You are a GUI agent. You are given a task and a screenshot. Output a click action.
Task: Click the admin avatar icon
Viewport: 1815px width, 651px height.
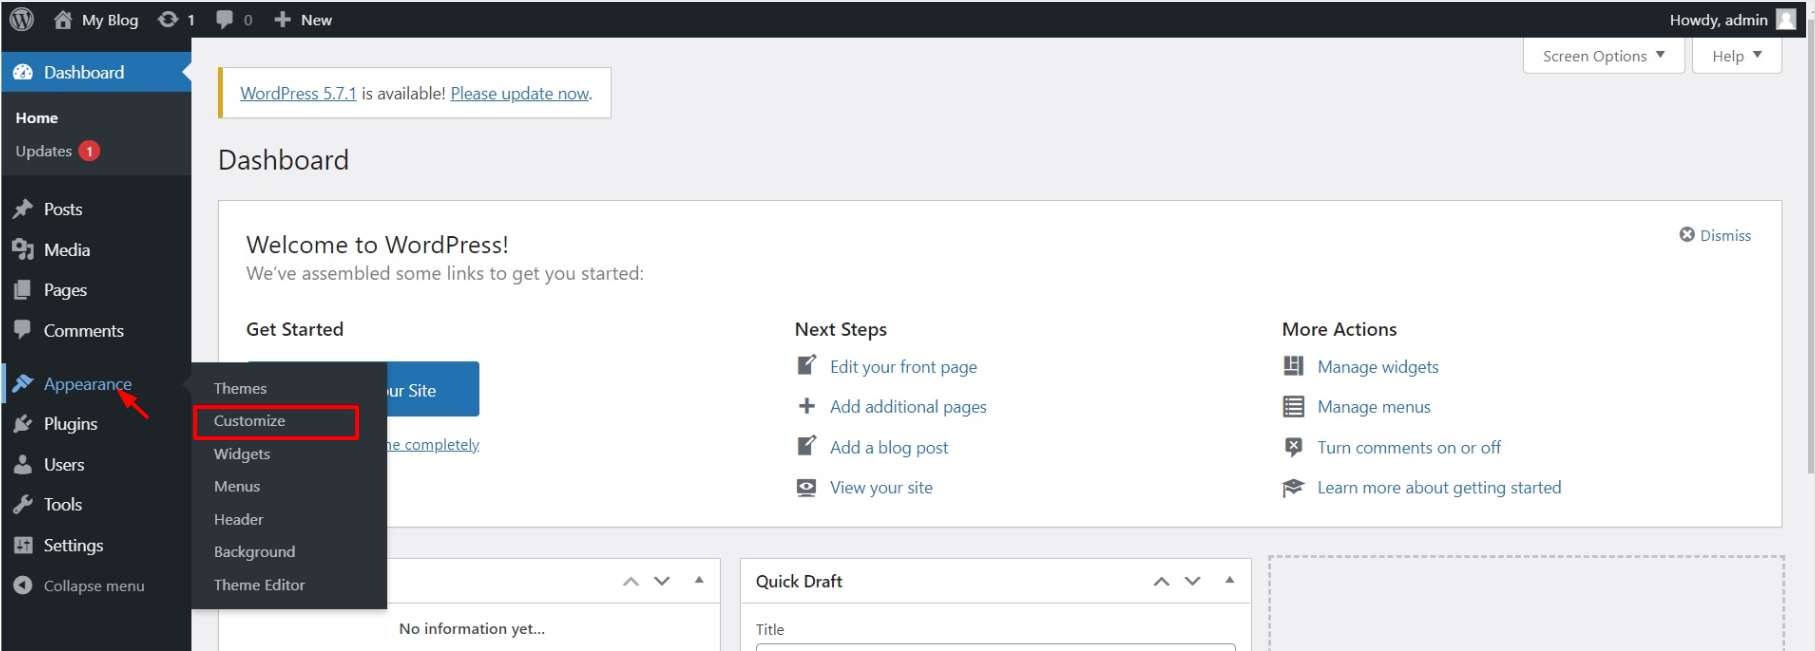1785,19
